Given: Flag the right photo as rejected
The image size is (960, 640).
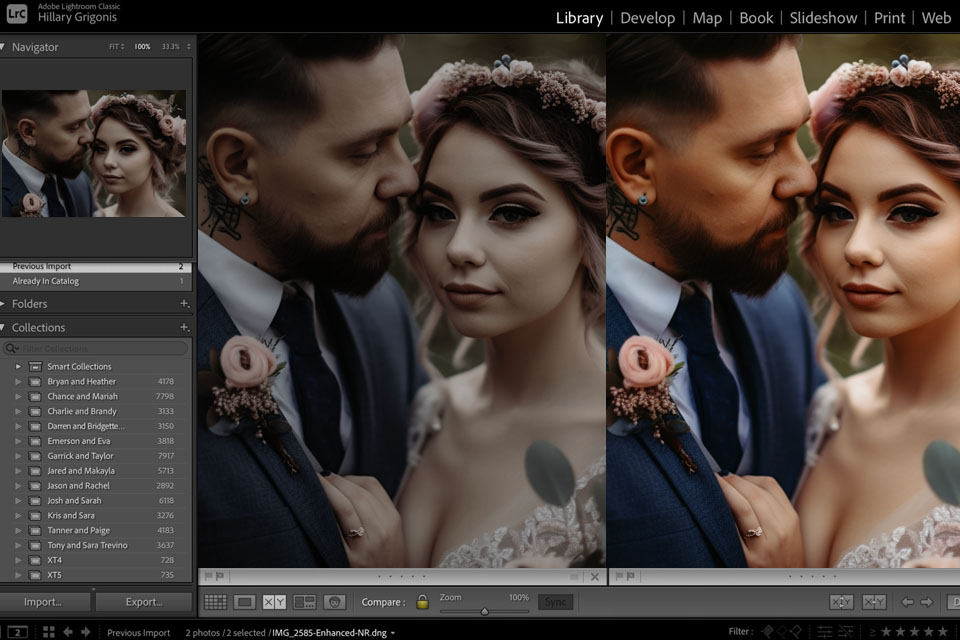Looking at the screenshot, I should coord(631,576).
